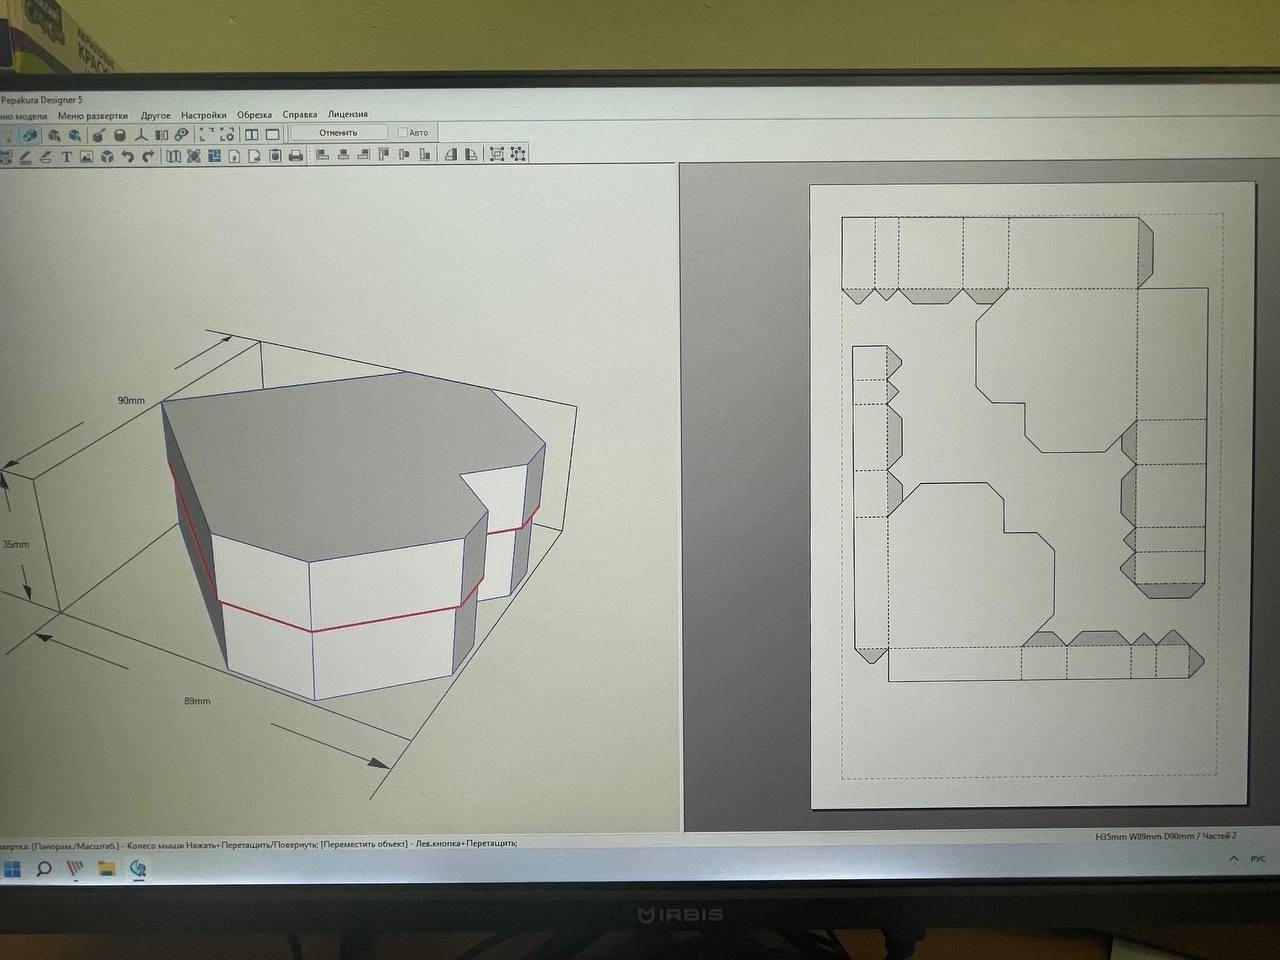Click the 3D axes icon in toolbar
The height and width of the screenshot is (960, 1280).
(141, 135)
